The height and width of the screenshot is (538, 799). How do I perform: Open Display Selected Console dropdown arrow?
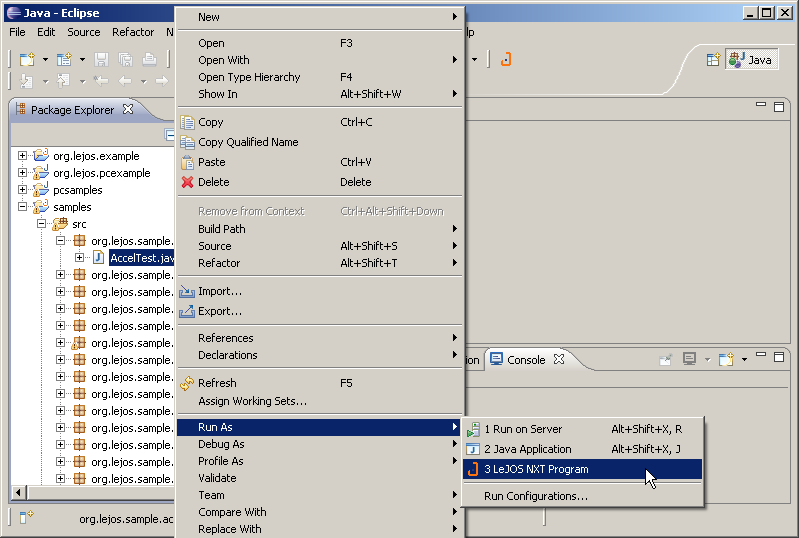(707, 360)
